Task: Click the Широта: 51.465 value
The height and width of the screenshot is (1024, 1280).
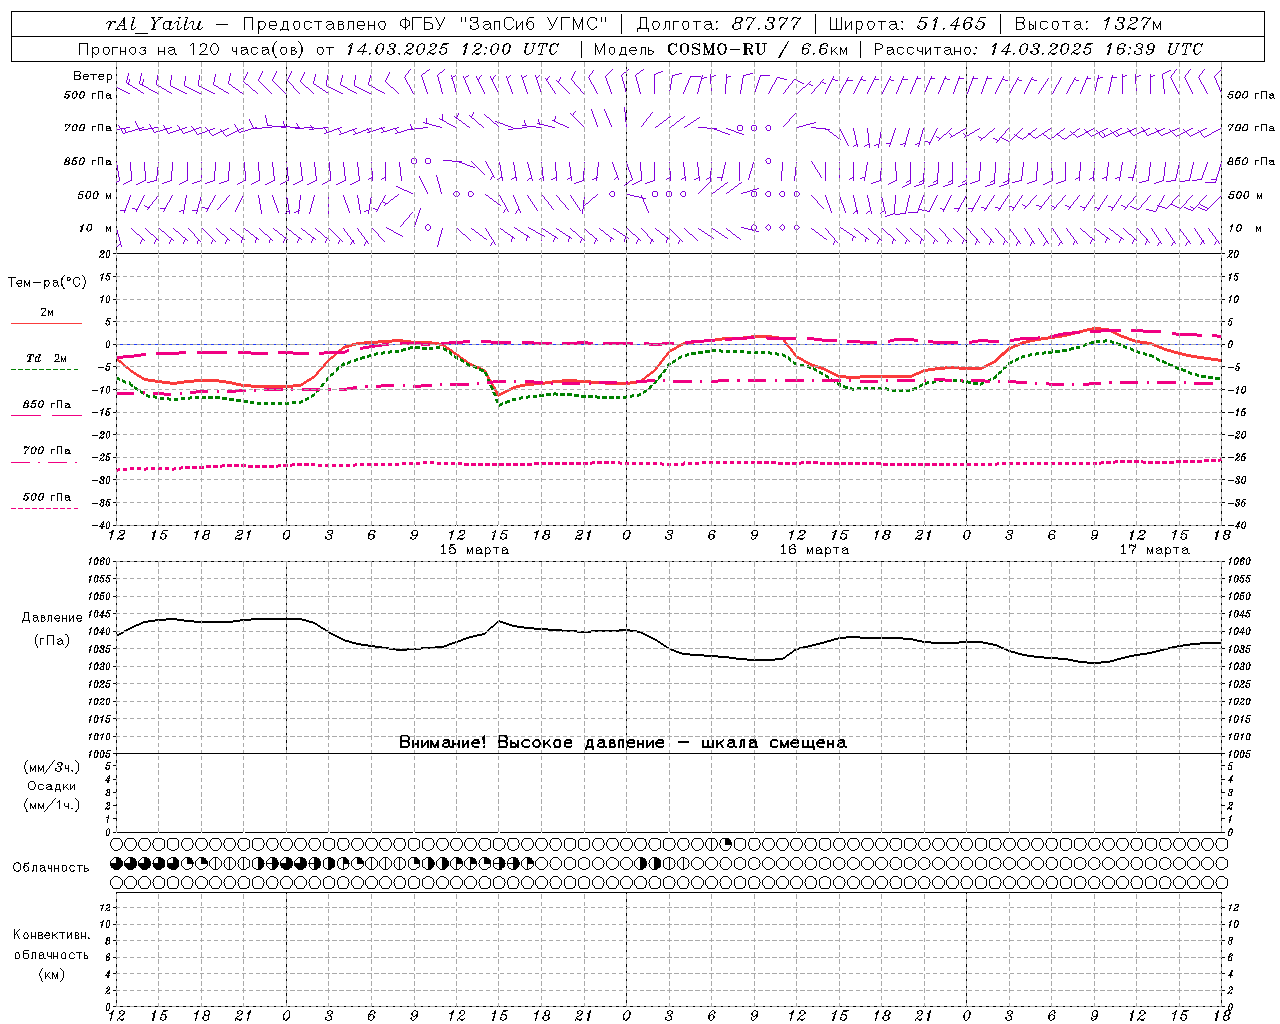Action: click(907, 24)
